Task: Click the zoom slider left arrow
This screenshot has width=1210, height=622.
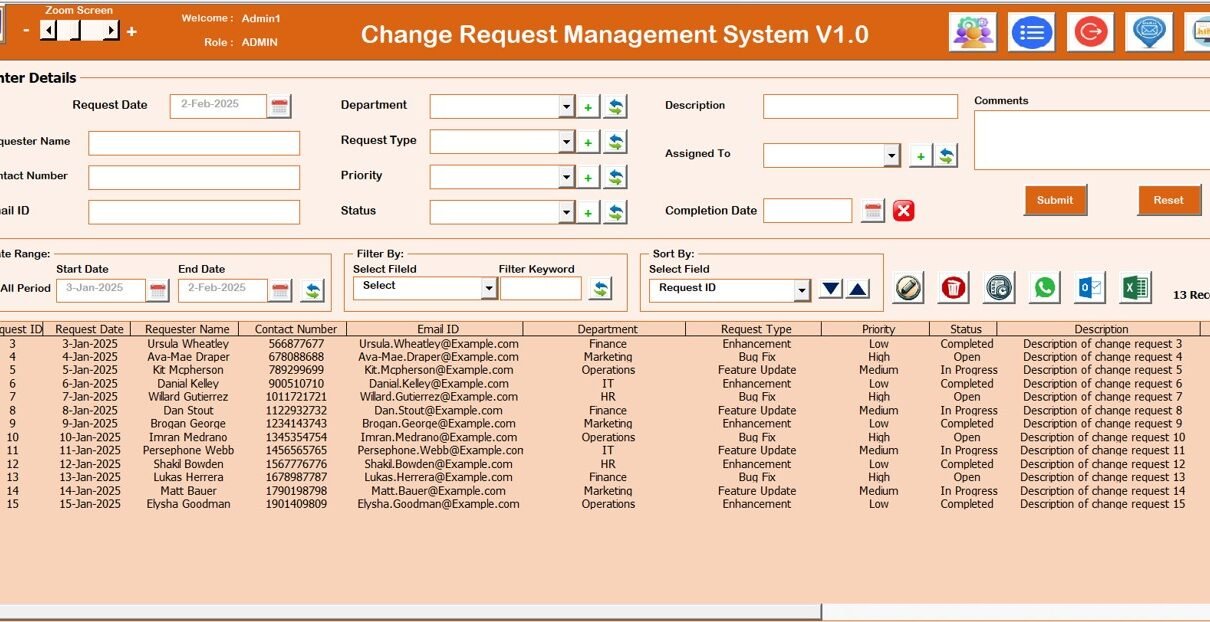Action: (48, 31)
